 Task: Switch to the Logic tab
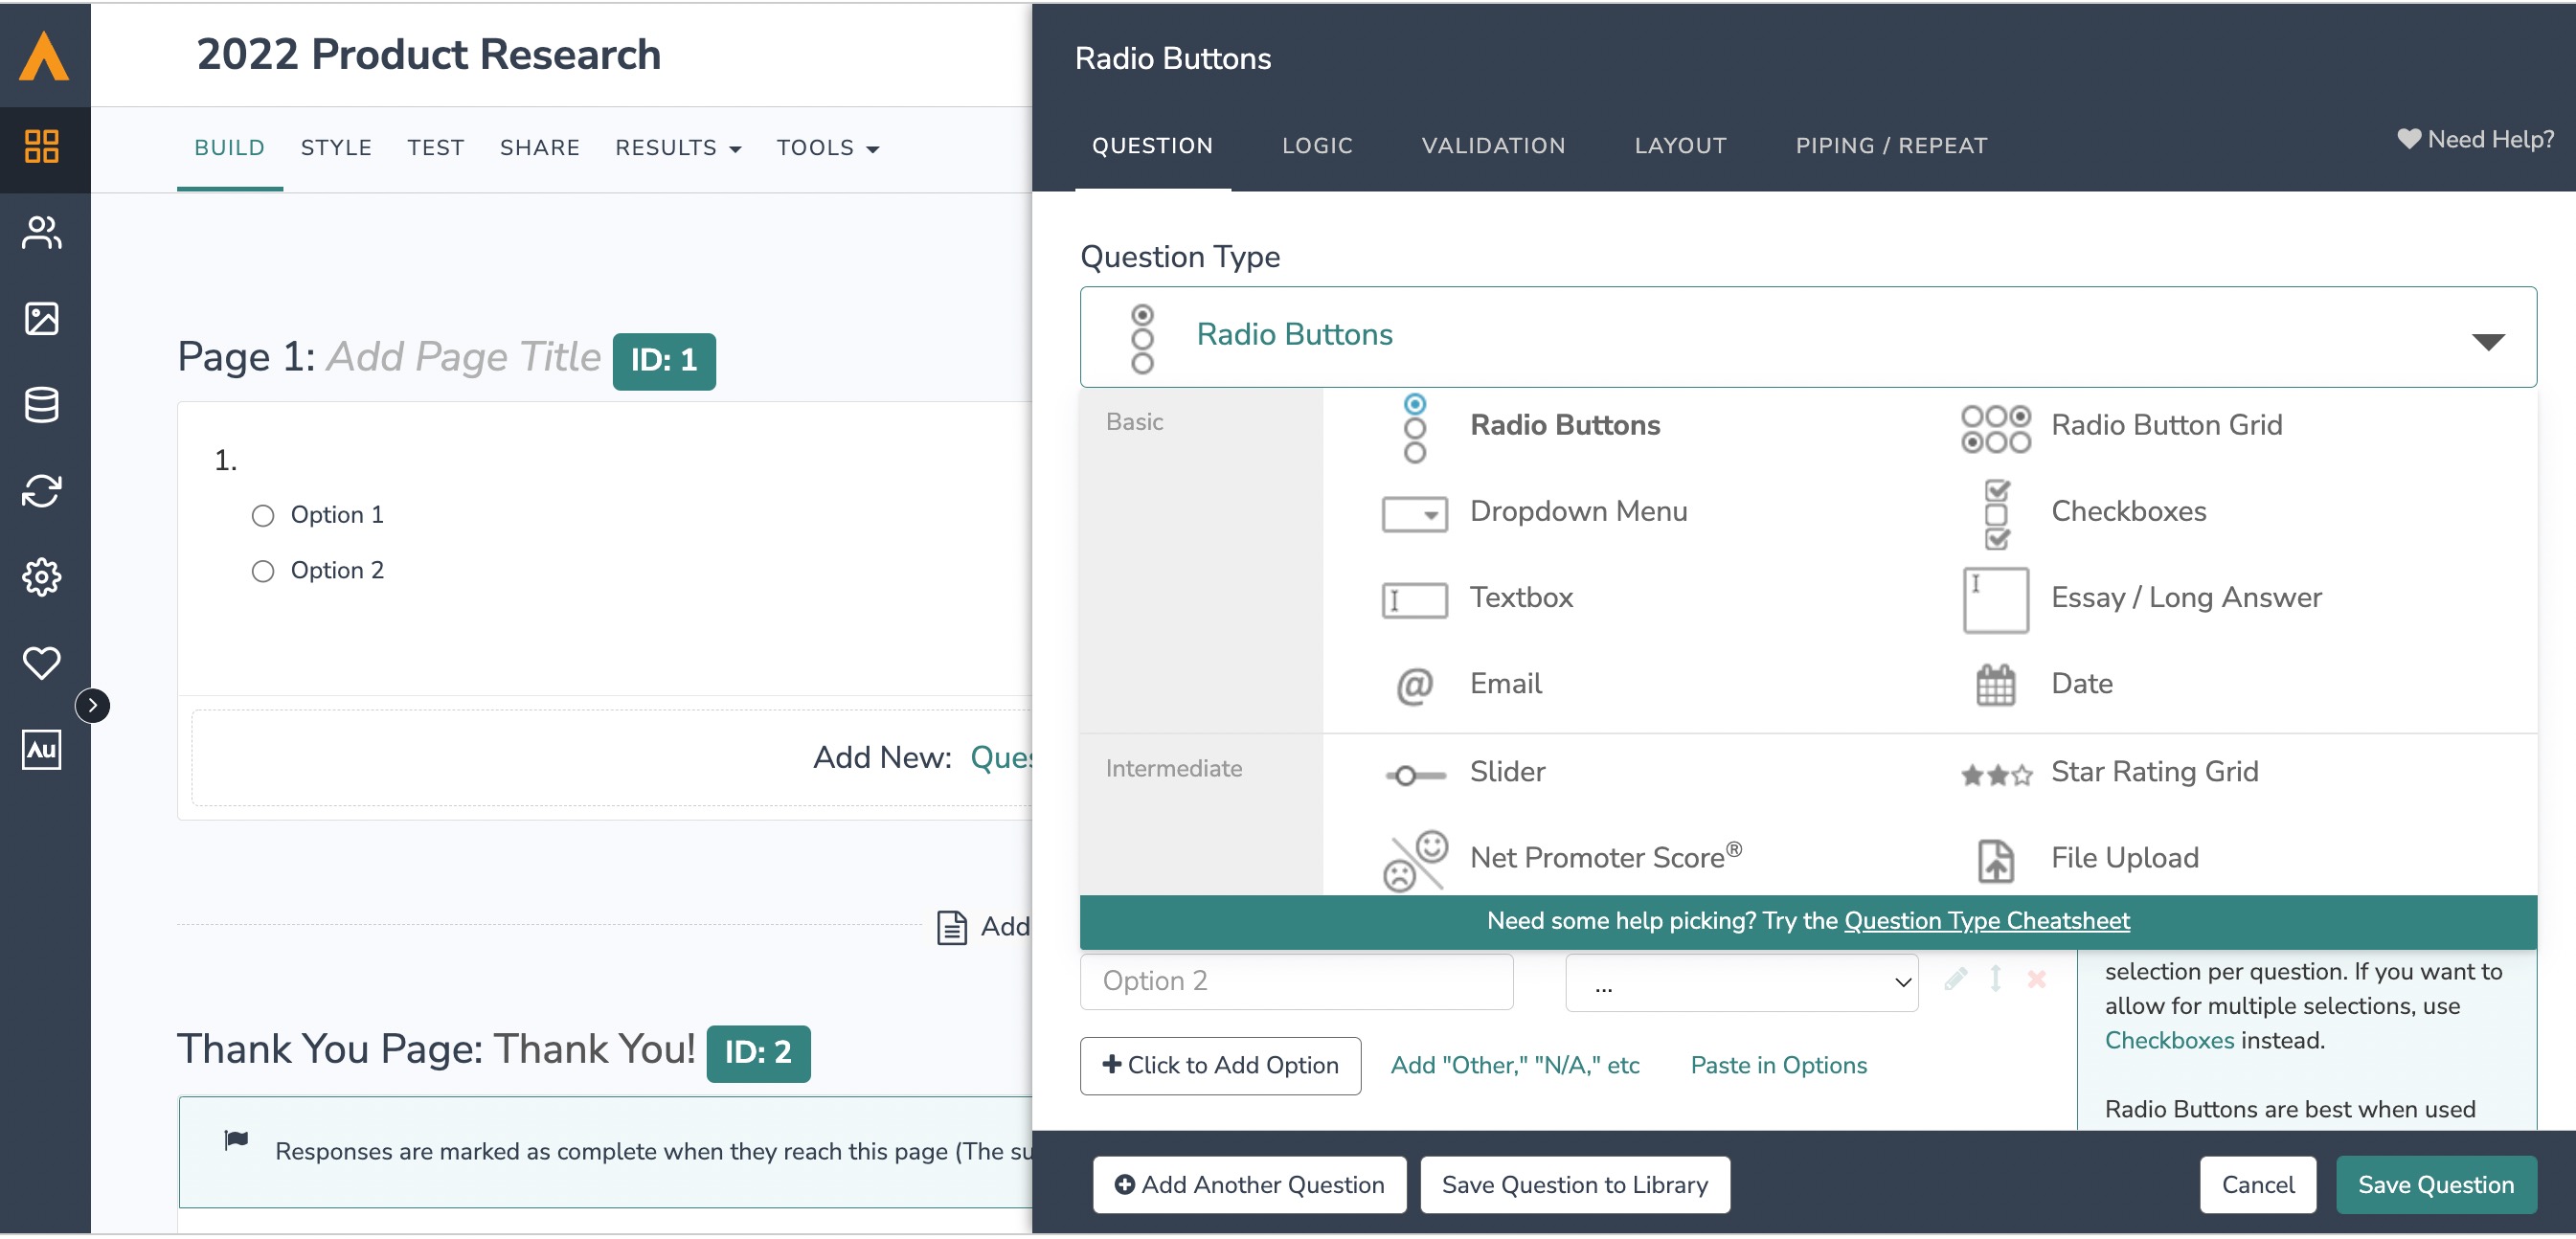[x=1316, y=146]
